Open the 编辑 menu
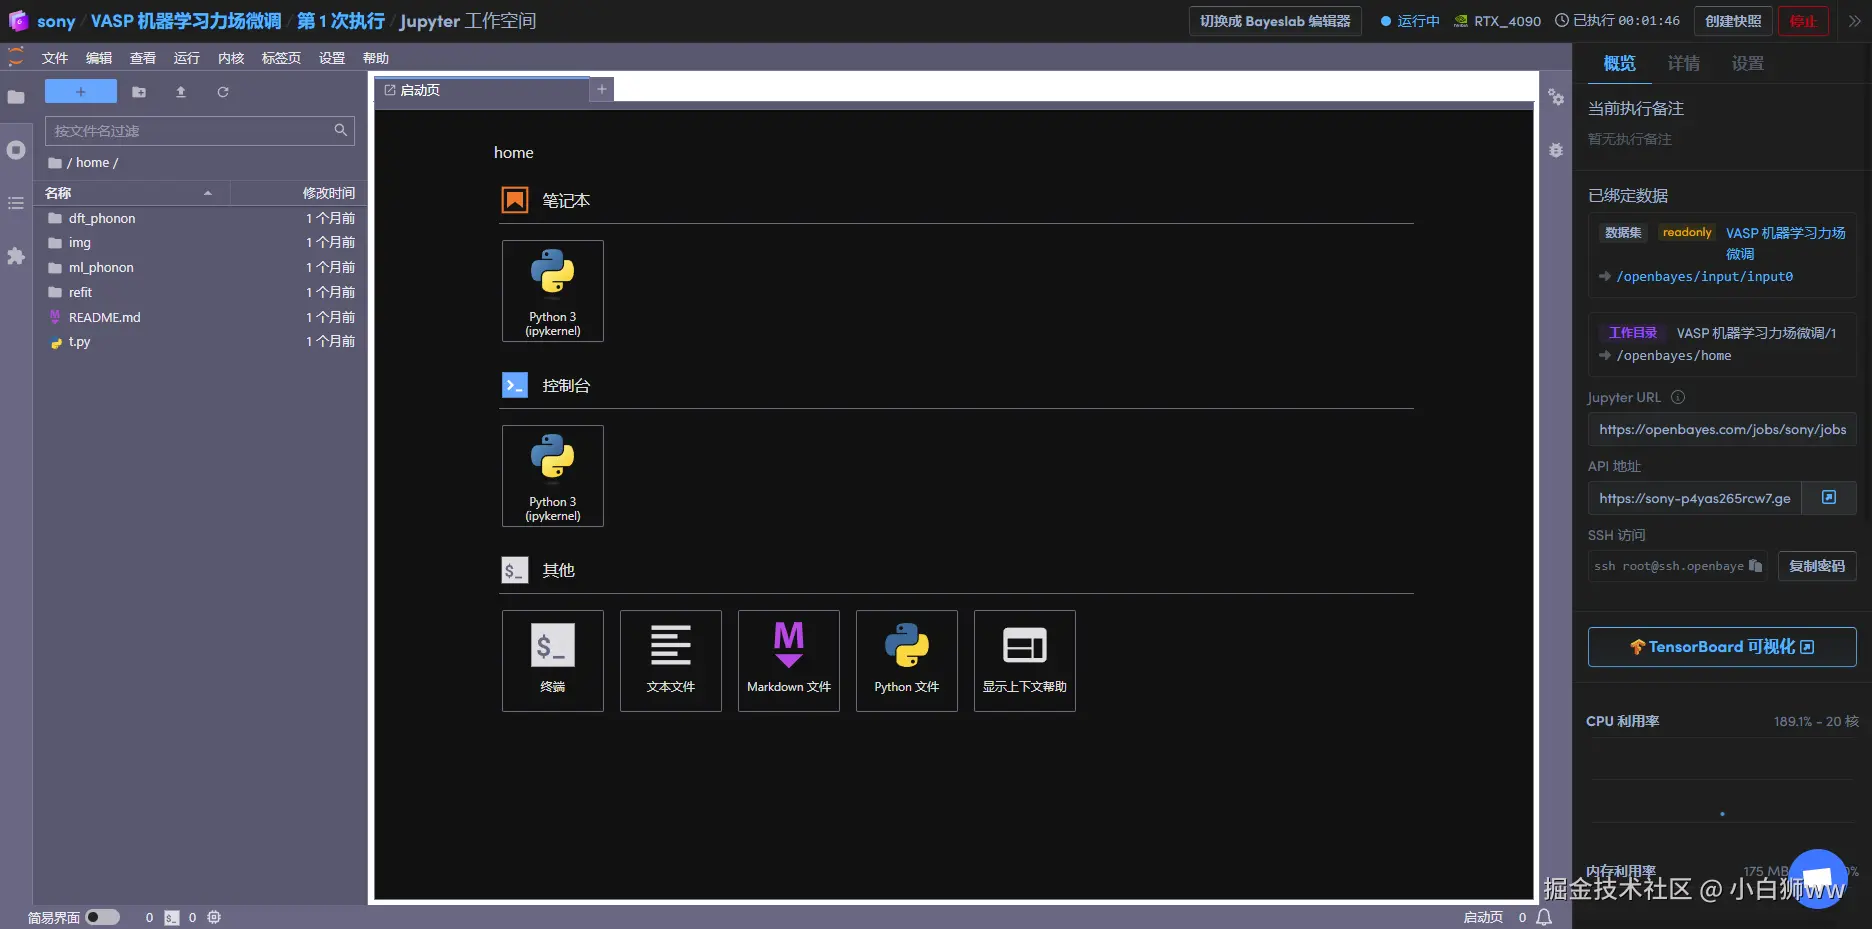This screenshot has width=1872, height=929. (x=99, y=58)
